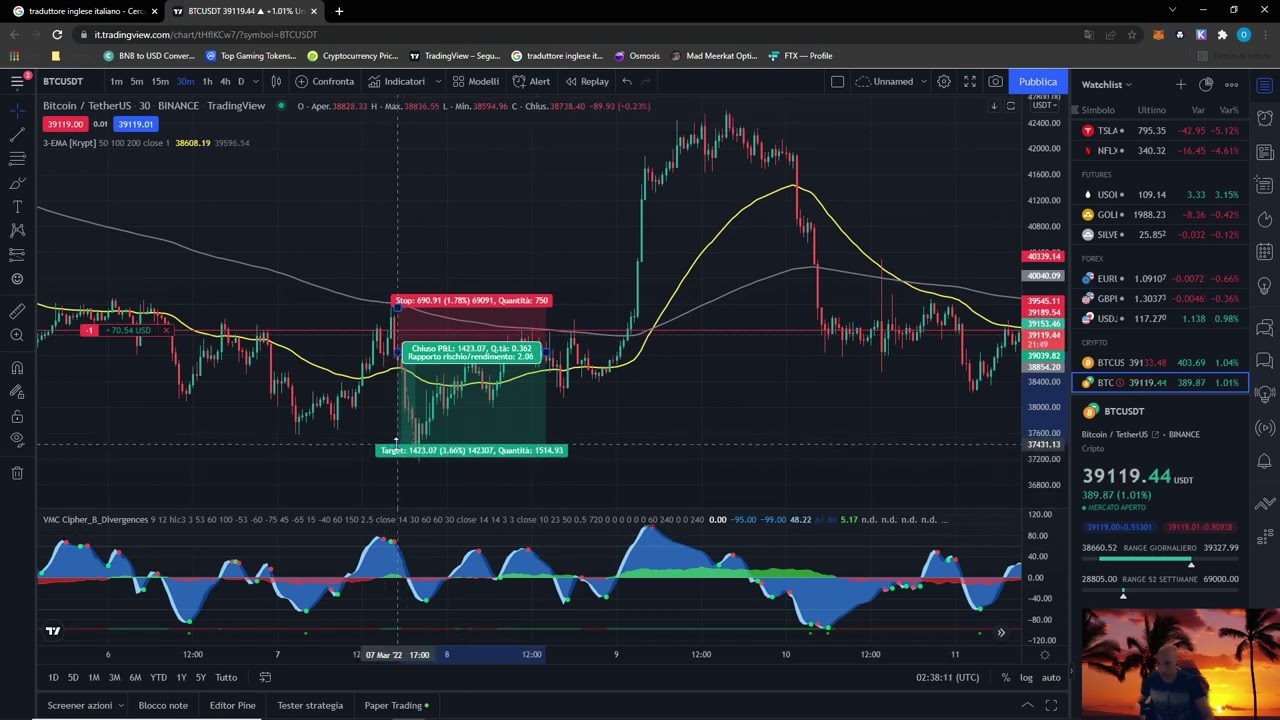Open the News panel in right sidebar
The height and width of the screenshot is (720, 1280).
1265,152
